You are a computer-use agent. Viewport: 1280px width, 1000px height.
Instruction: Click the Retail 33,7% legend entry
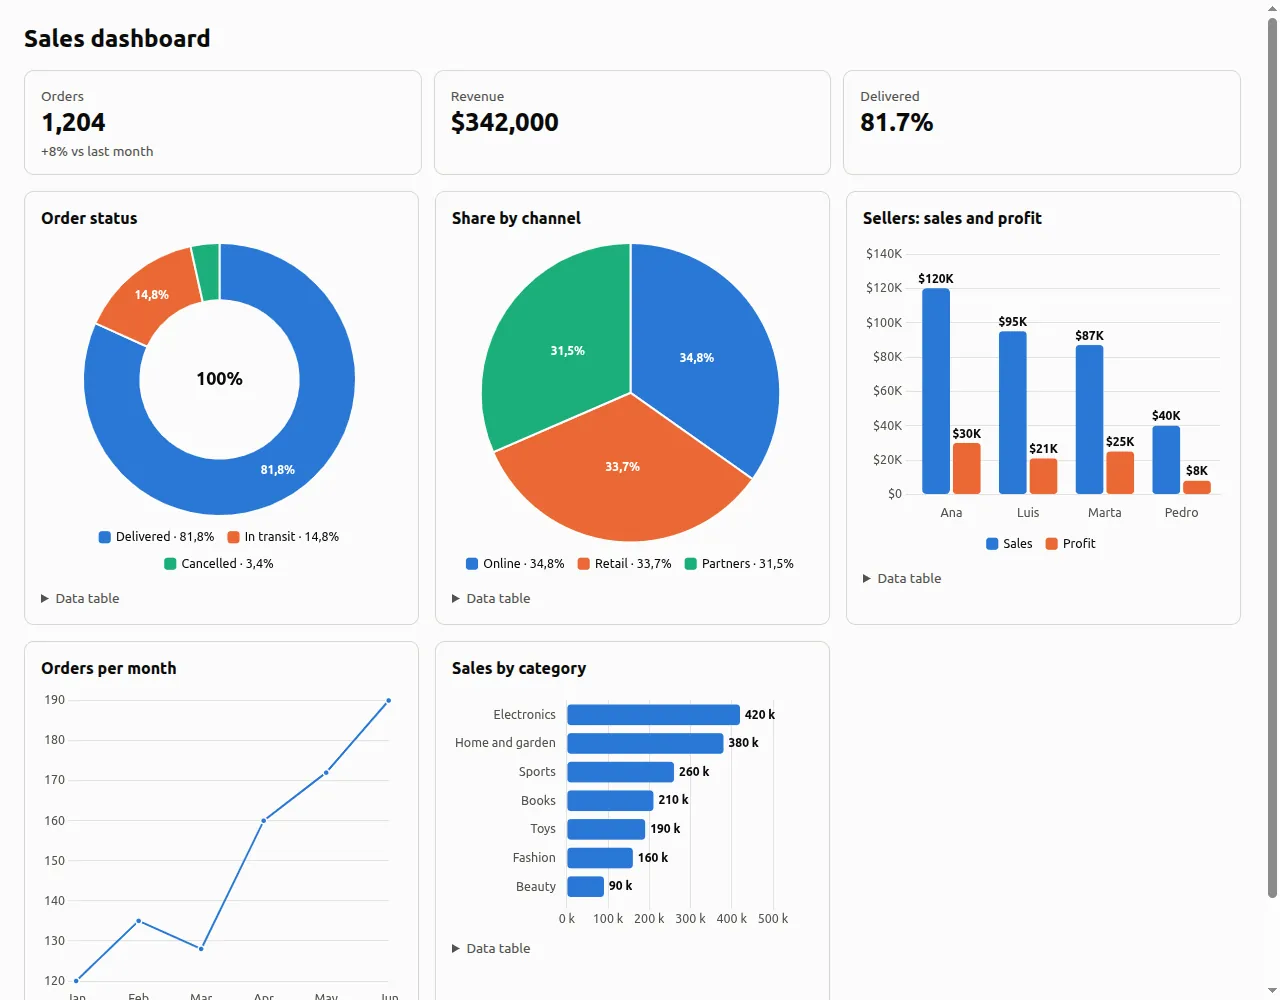pyautogui.click(x=625, y=564)
